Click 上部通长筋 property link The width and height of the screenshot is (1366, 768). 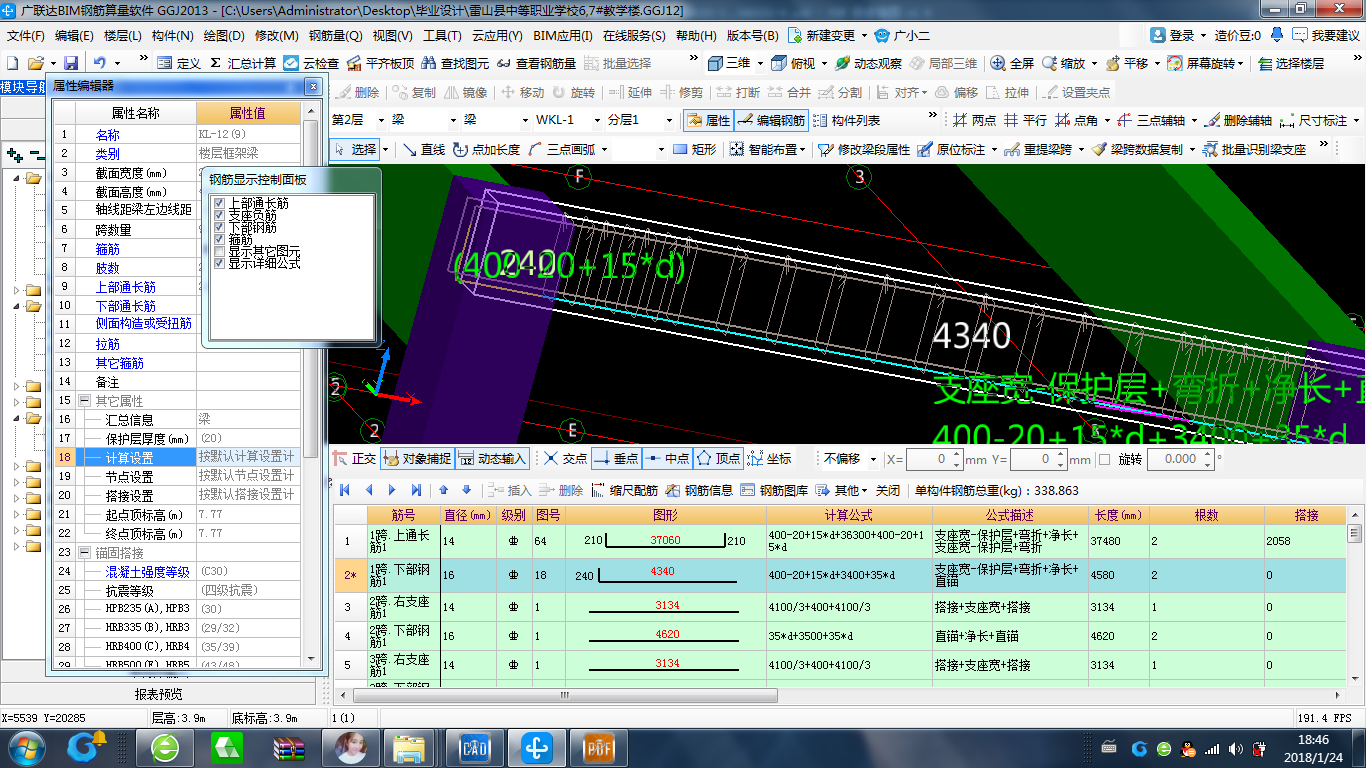point(126,287)
